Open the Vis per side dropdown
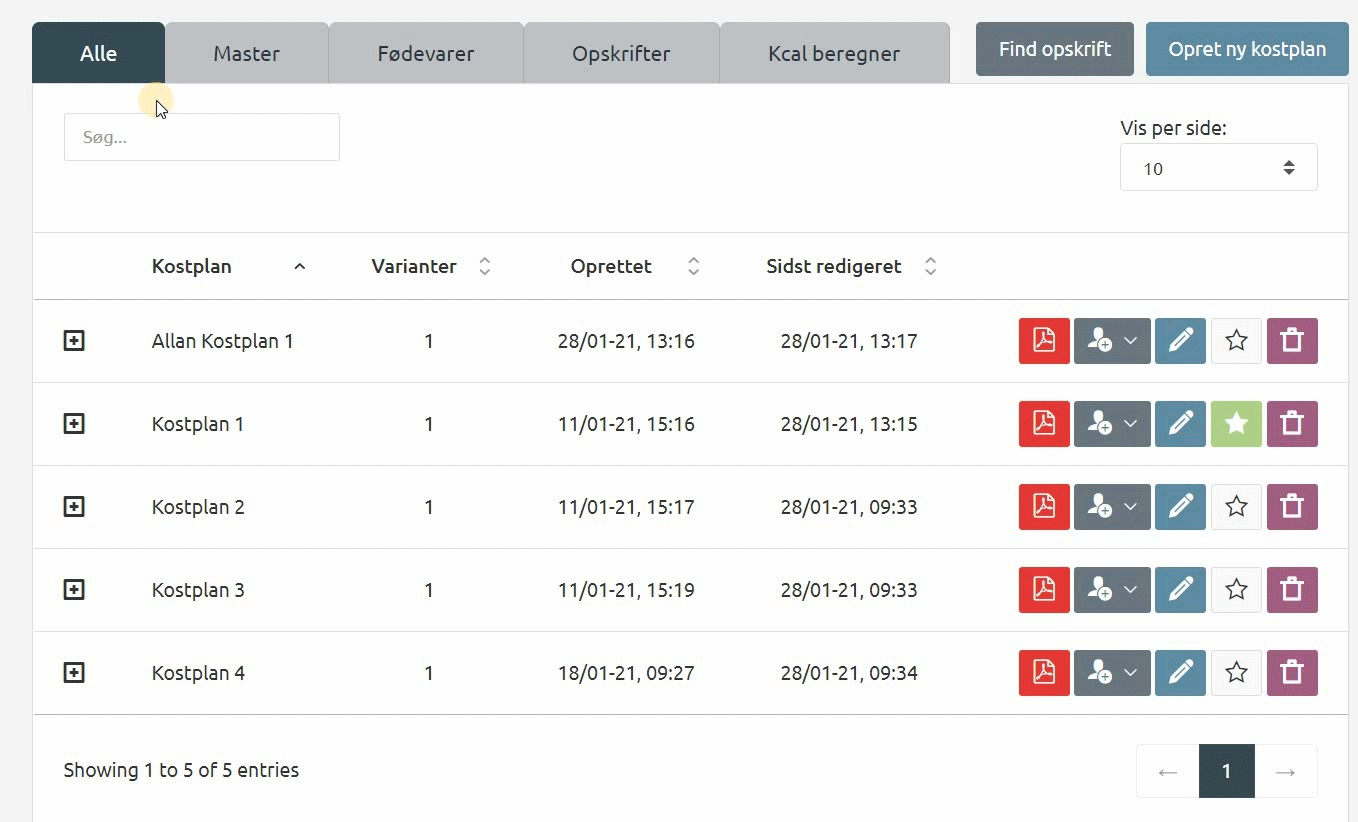This screenshot has width=1358, height=822. pos(1218,168)
